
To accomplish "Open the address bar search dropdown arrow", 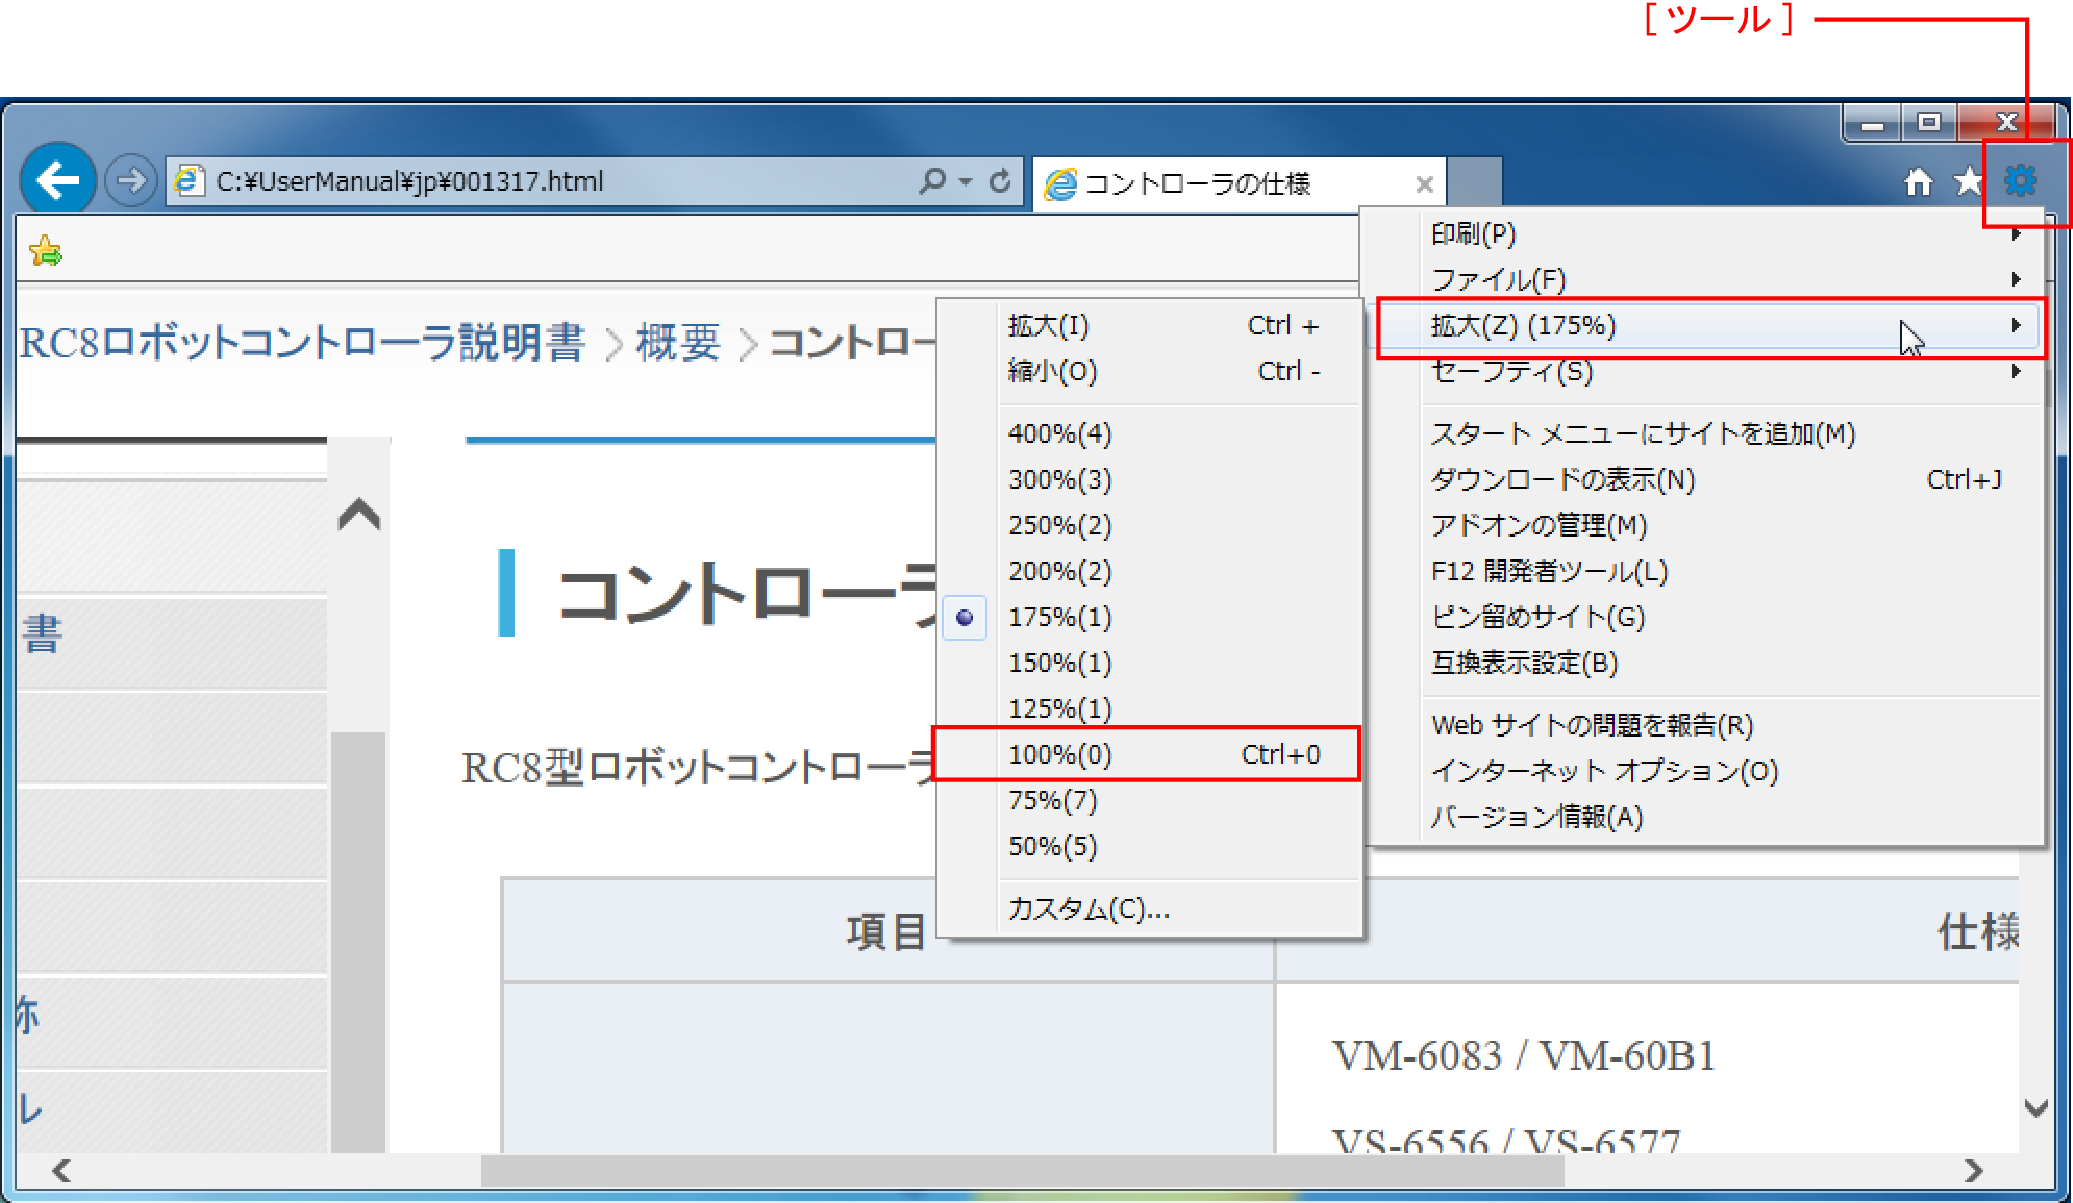I will (x=965, y=182).
